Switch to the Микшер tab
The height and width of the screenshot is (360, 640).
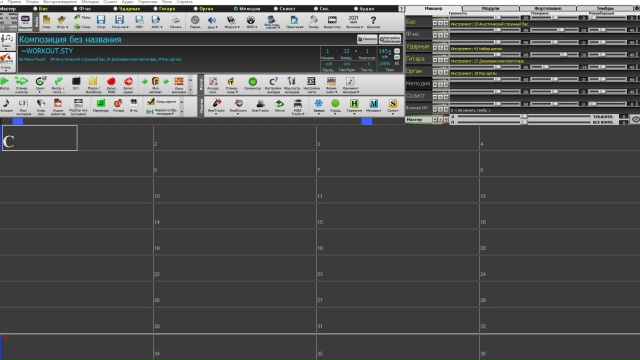[x=433, y=8]
